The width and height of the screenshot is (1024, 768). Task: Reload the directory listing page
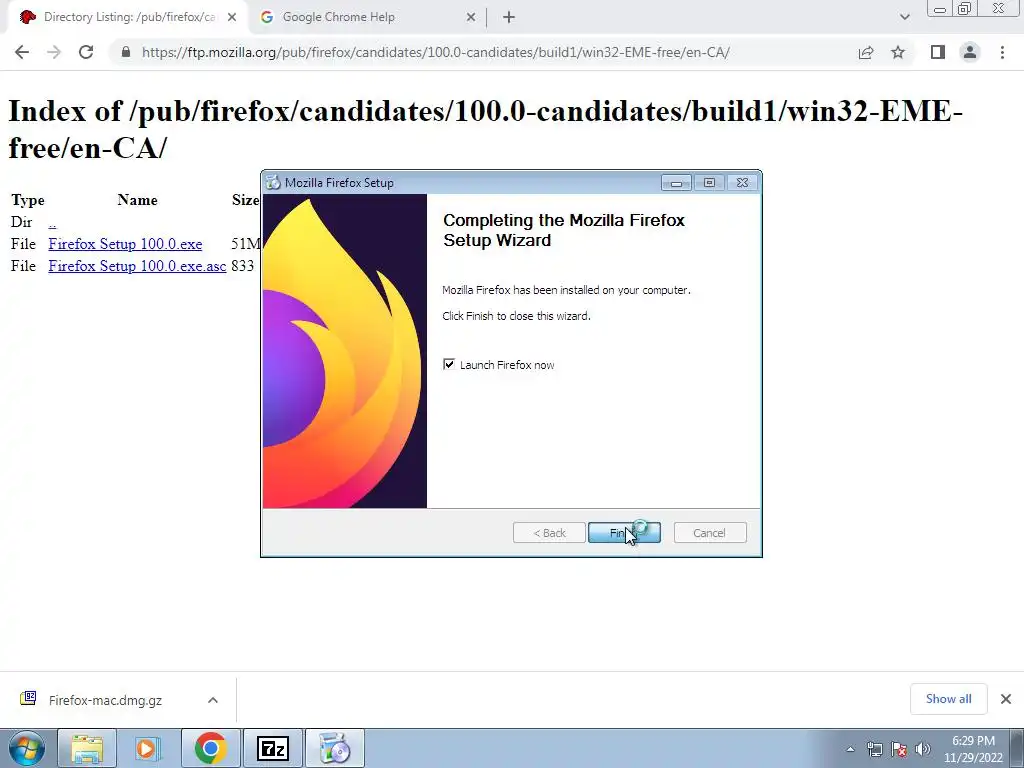pyautogui.click(x=86, y=52)
